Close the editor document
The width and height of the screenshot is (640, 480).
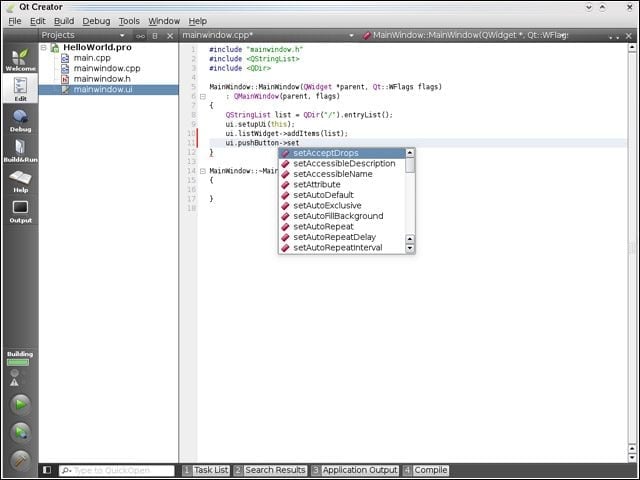(629, 36)
